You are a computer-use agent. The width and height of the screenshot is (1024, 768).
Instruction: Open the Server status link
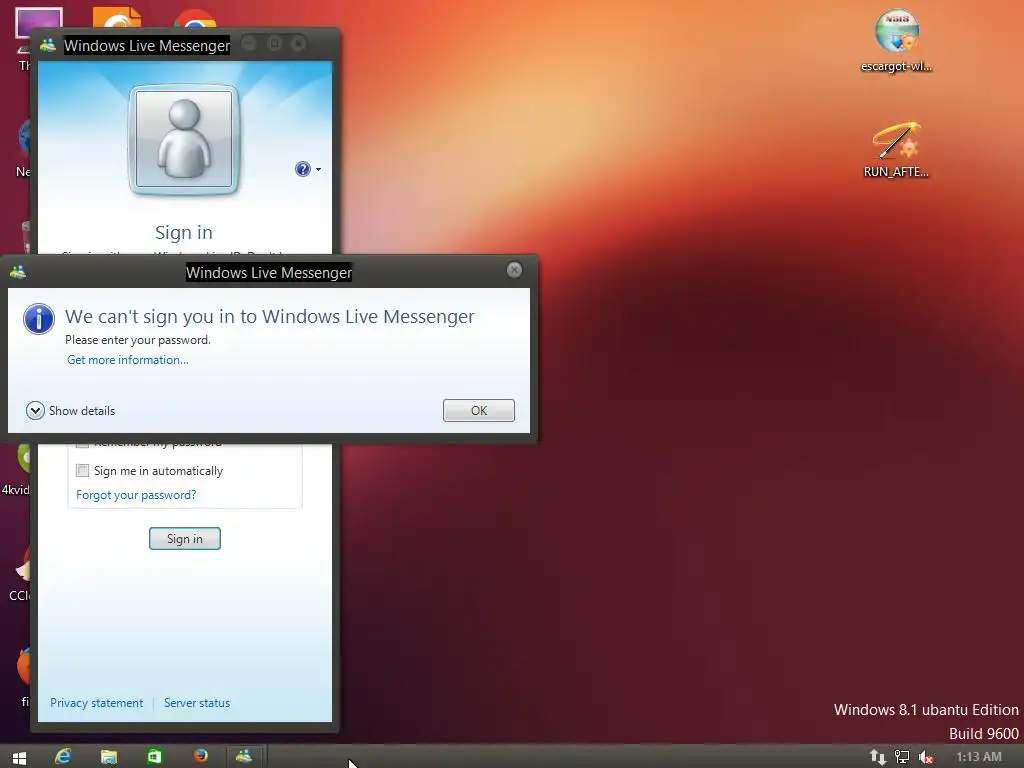197,703
